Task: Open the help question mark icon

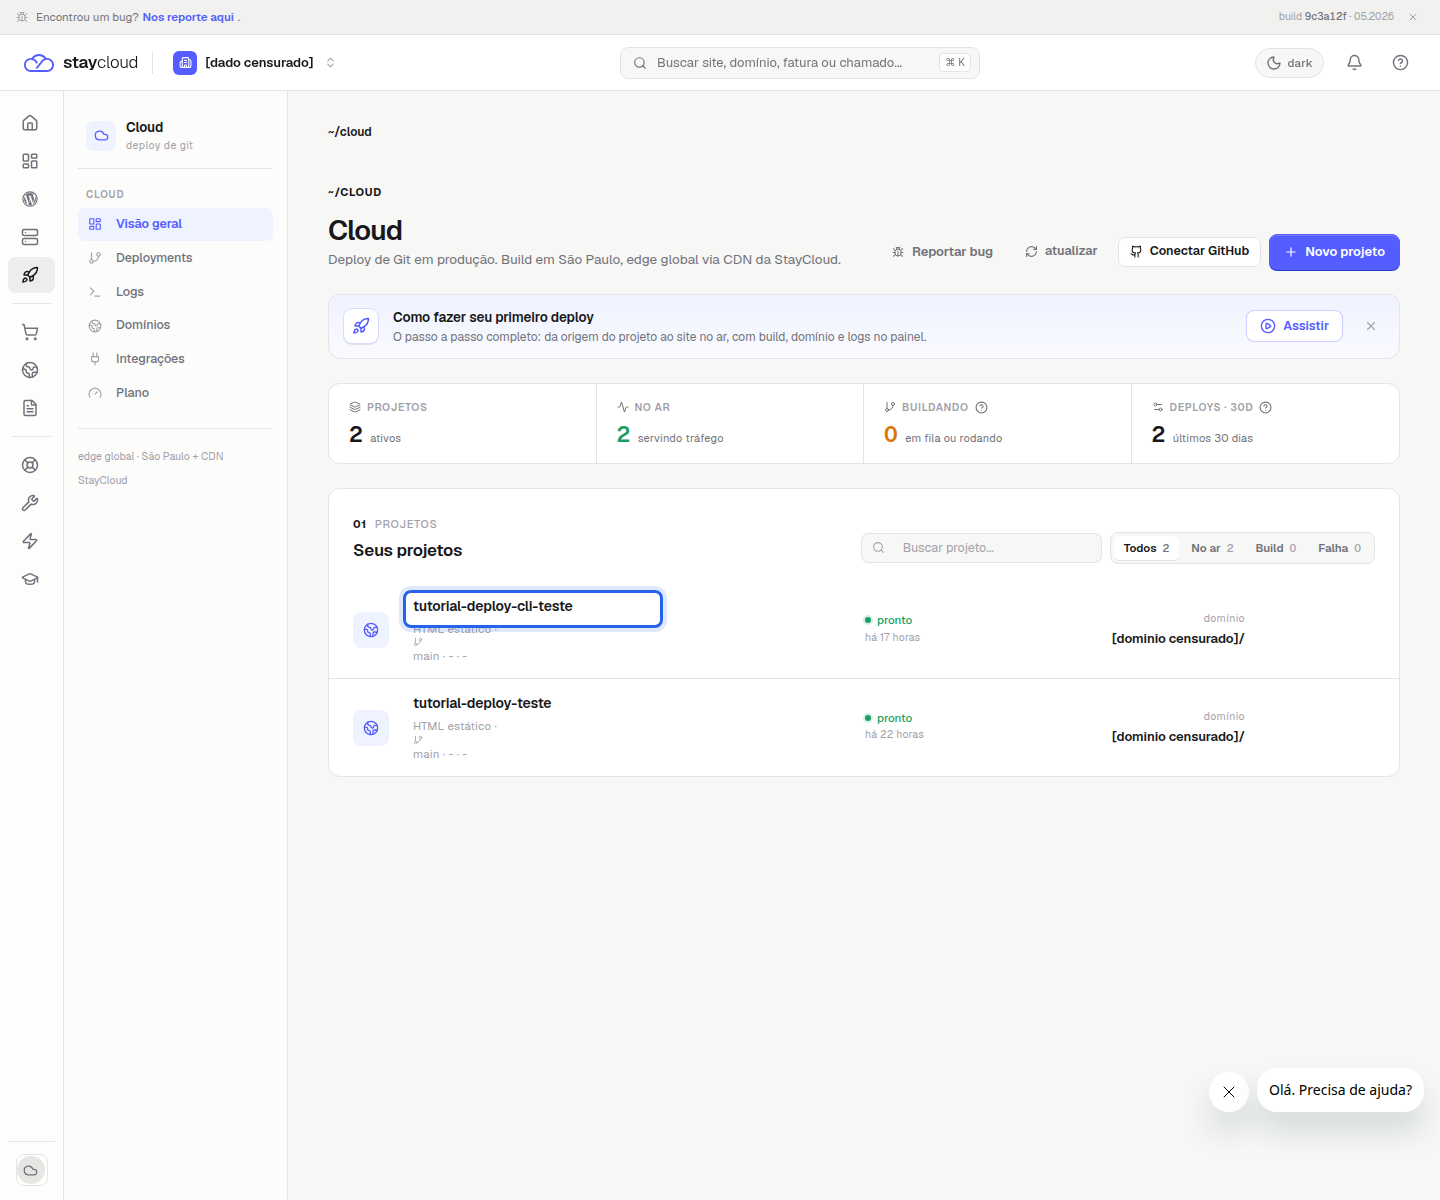Action: click(x=1400, y=62)
